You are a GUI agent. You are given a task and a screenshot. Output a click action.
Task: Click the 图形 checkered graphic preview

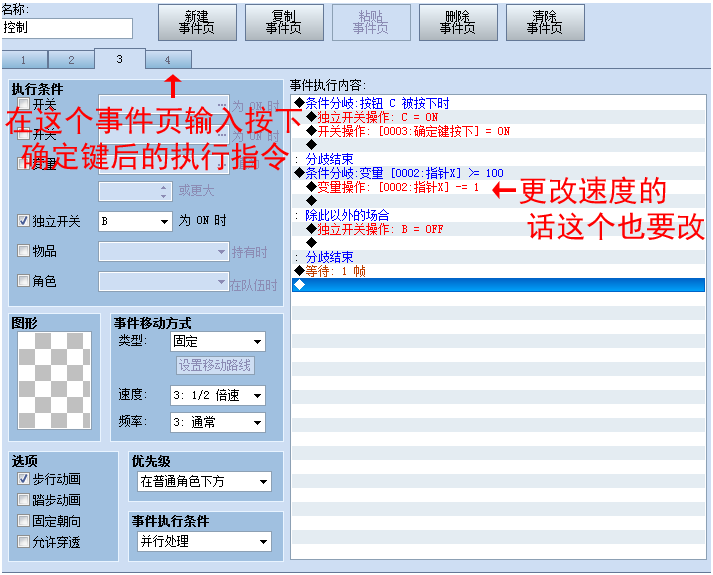click(55, 380)
